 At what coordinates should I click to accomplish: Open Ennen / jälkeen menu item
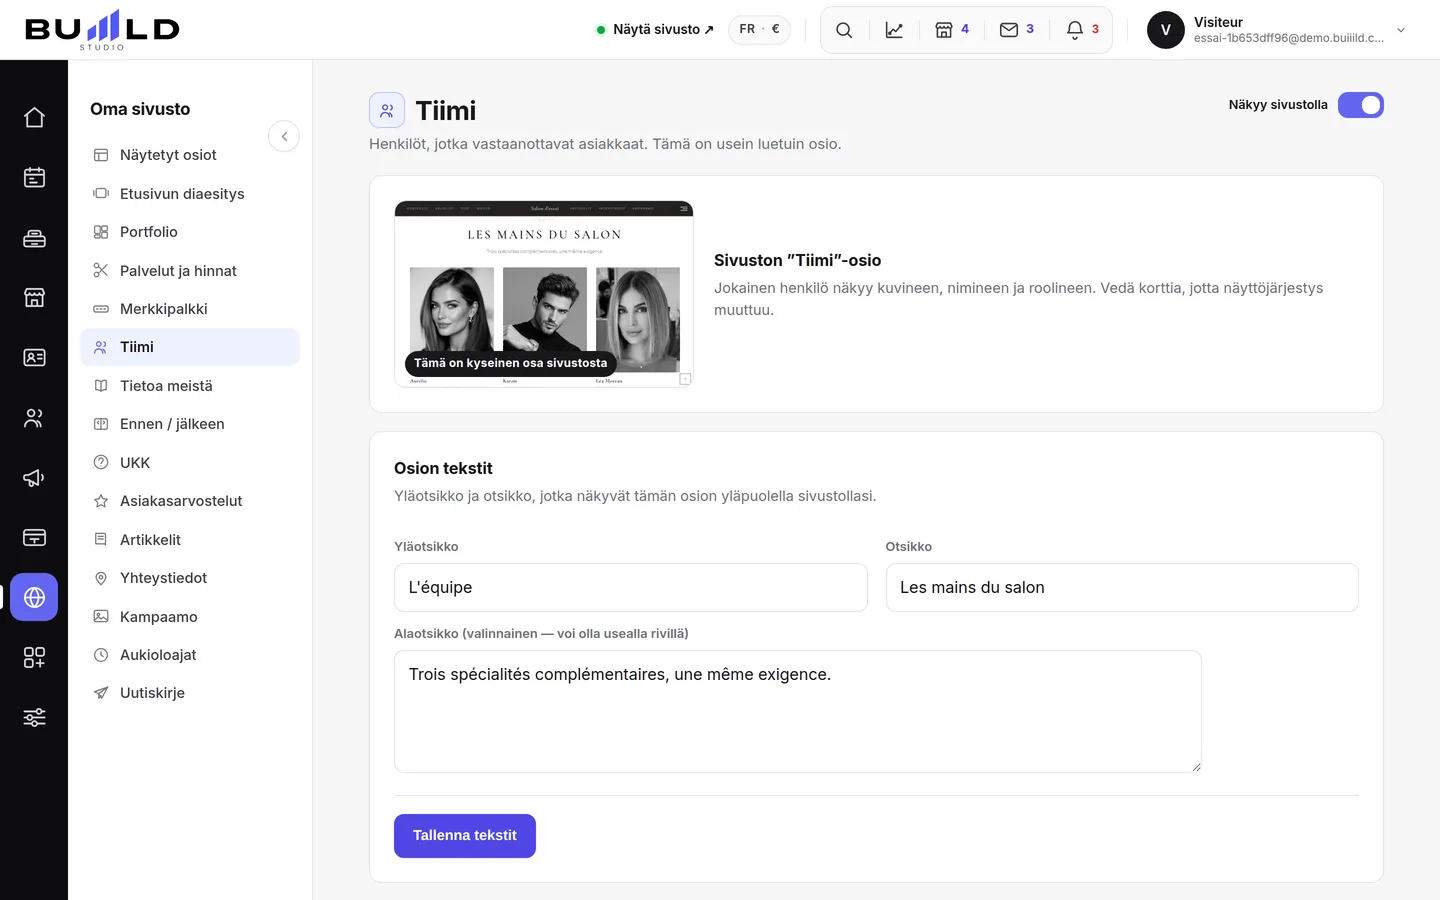point(190,424)
